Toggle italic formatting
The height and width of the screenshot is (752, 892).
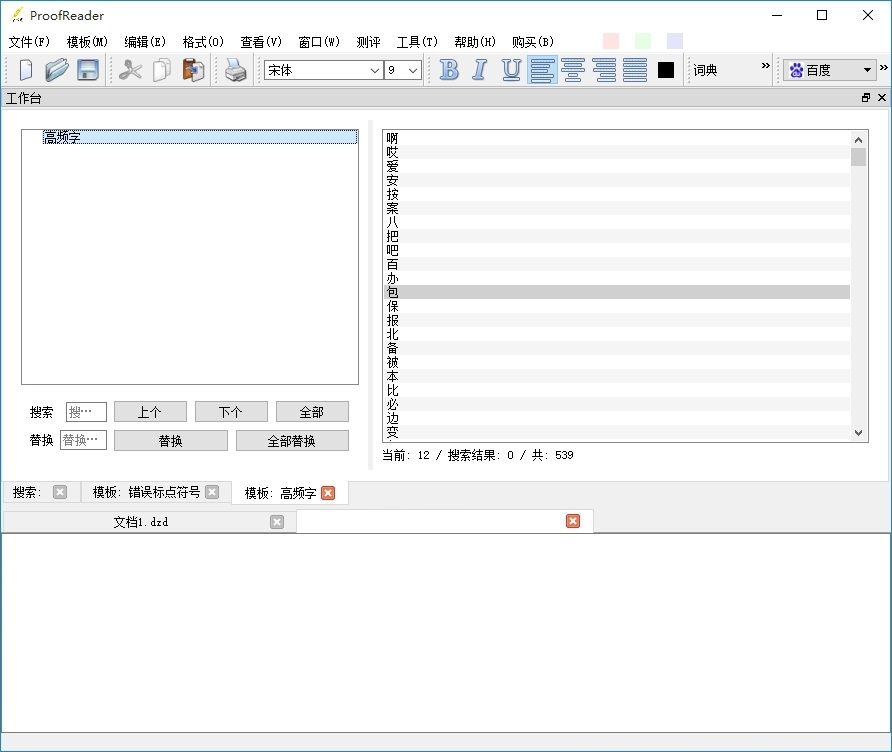(480, 70)
